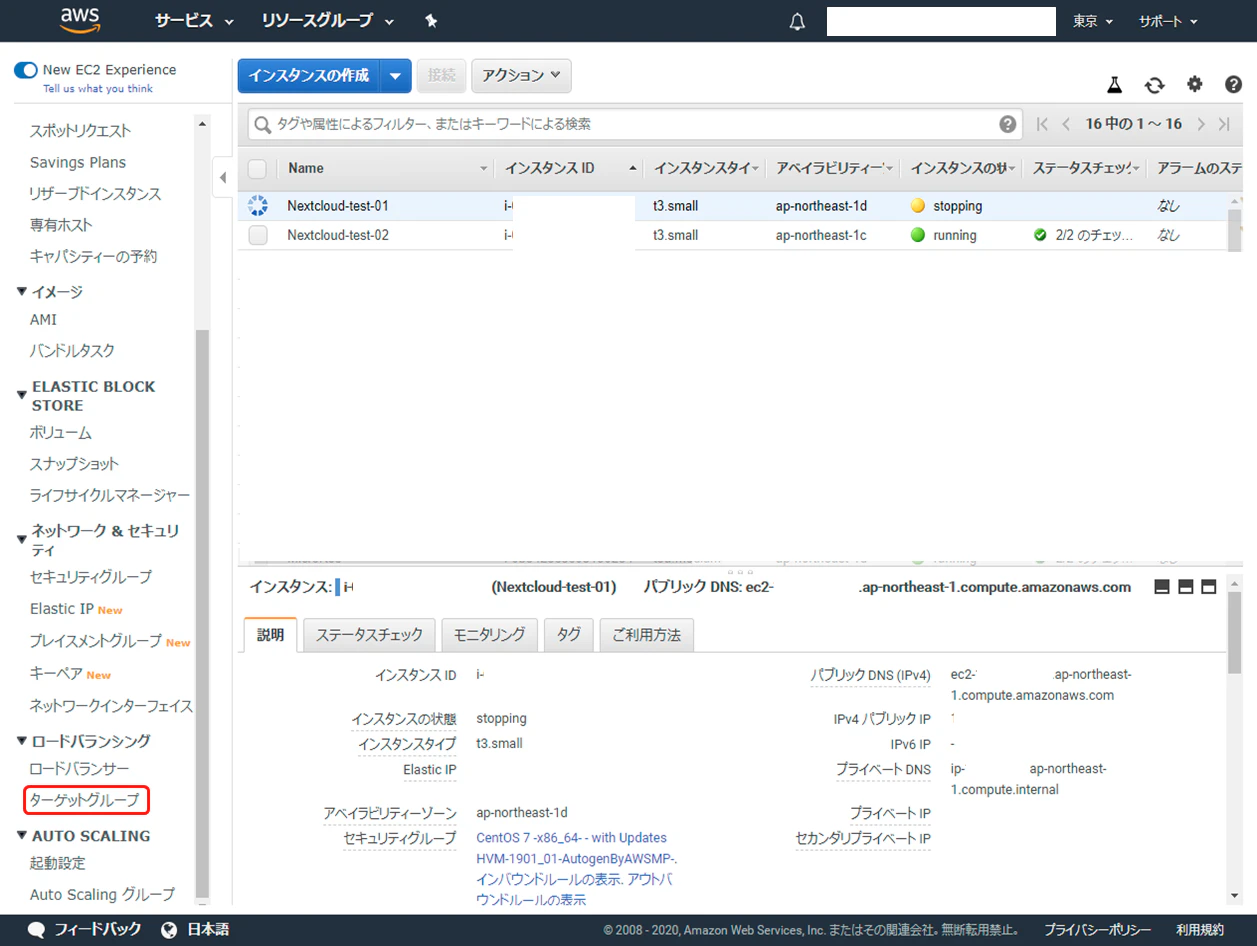The image size is (1257, 946).
Task: Open the settings gear icon
Action: tap(1195, 85)
